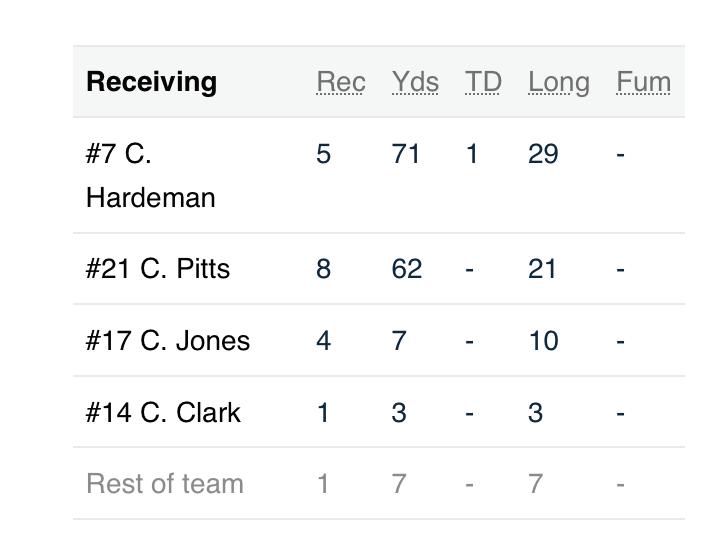Select player #14 C. Clark
The height and width of the screenshot is (556, 728).
pyautogui.click(x=163, y=413)
